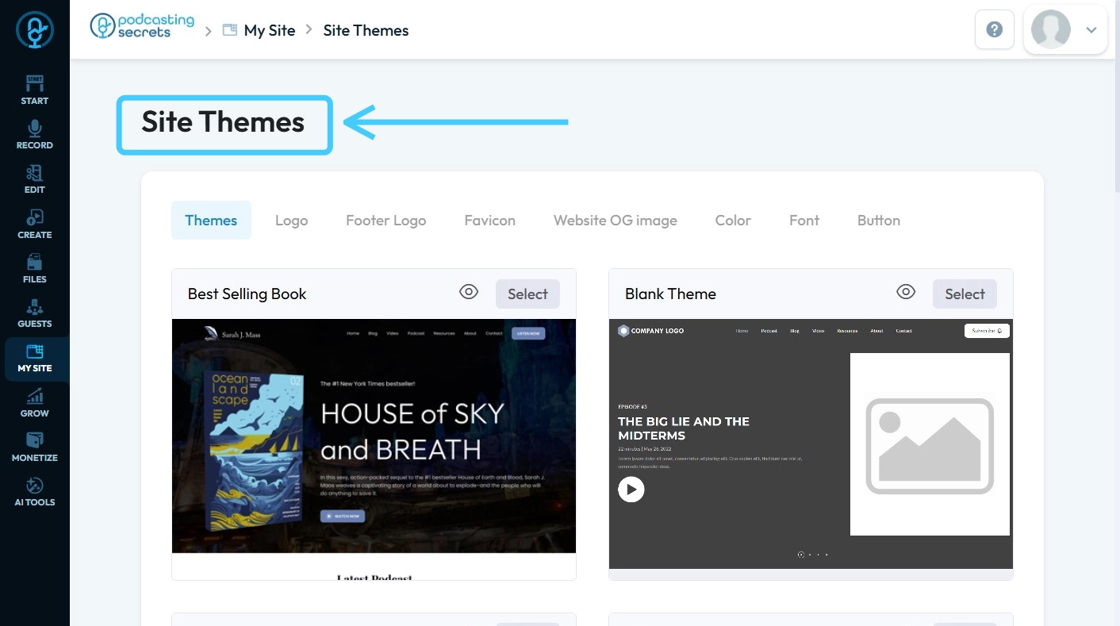Open the Monetize section
Viewport: 1120px width, 626px height.
coord(34,447)
